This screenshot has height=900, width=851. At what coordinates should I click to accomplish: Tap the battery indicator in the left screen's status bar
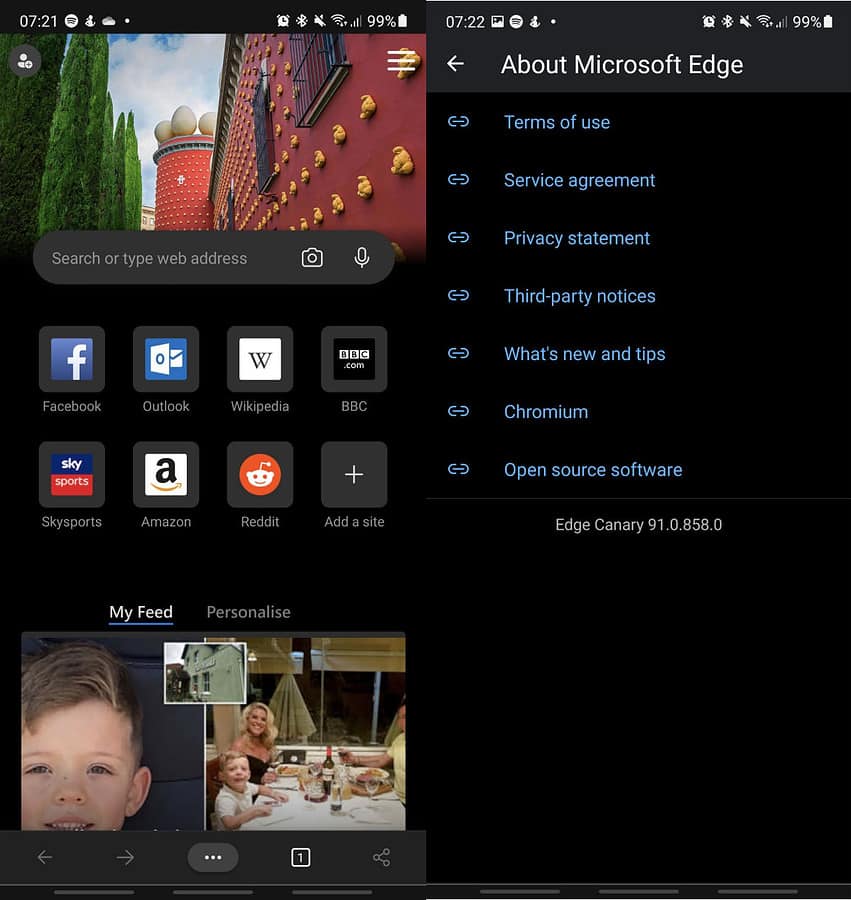pos(402,21)
